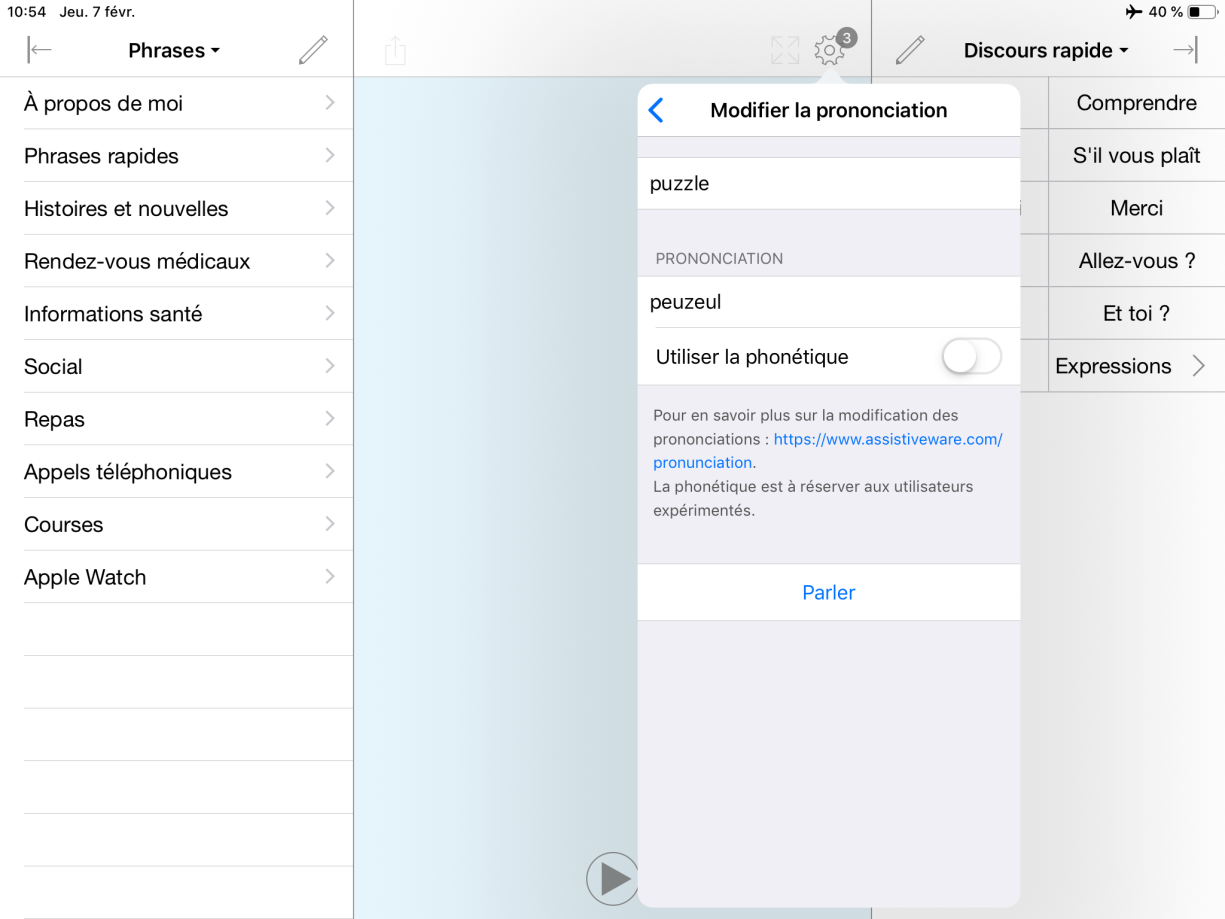Tap the 10:54 clock in status bar

click(x=27, y=12)
